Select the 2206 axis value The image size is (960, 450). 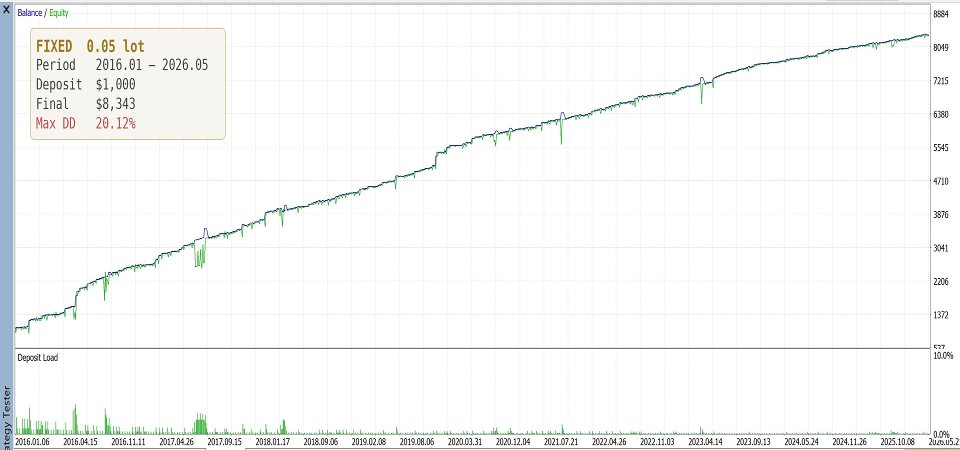[940, 282]
